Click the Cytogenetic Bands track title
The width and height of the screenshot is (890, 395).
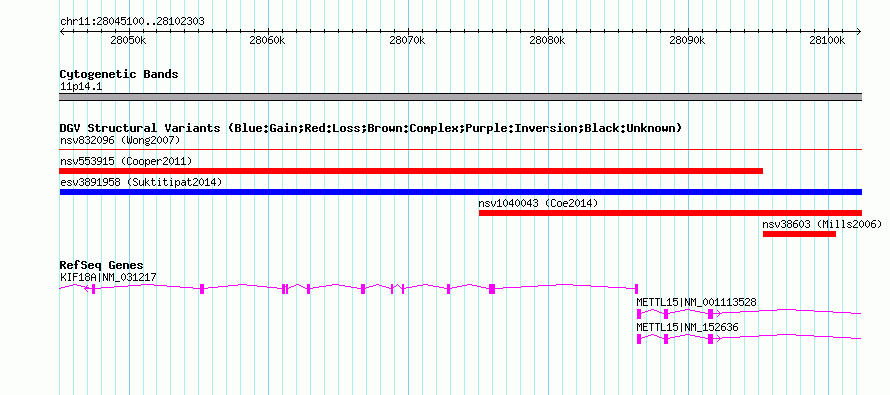point(119,74)
